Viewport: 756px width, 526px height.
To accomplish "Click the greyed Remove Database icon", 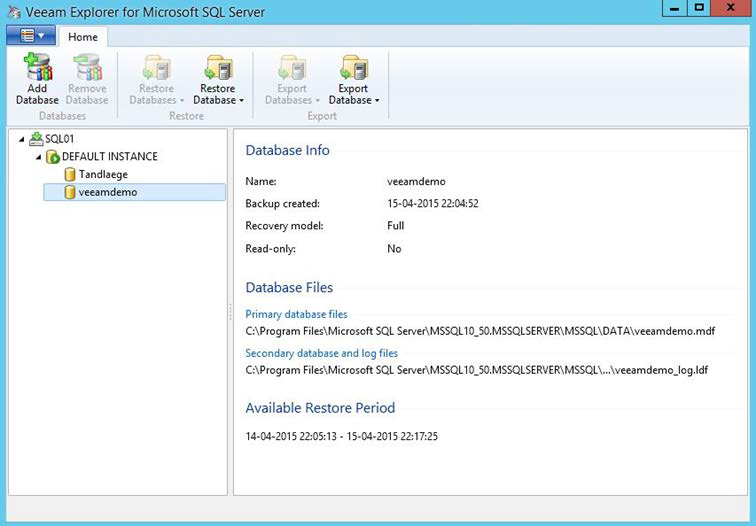I will coord(87,67).
